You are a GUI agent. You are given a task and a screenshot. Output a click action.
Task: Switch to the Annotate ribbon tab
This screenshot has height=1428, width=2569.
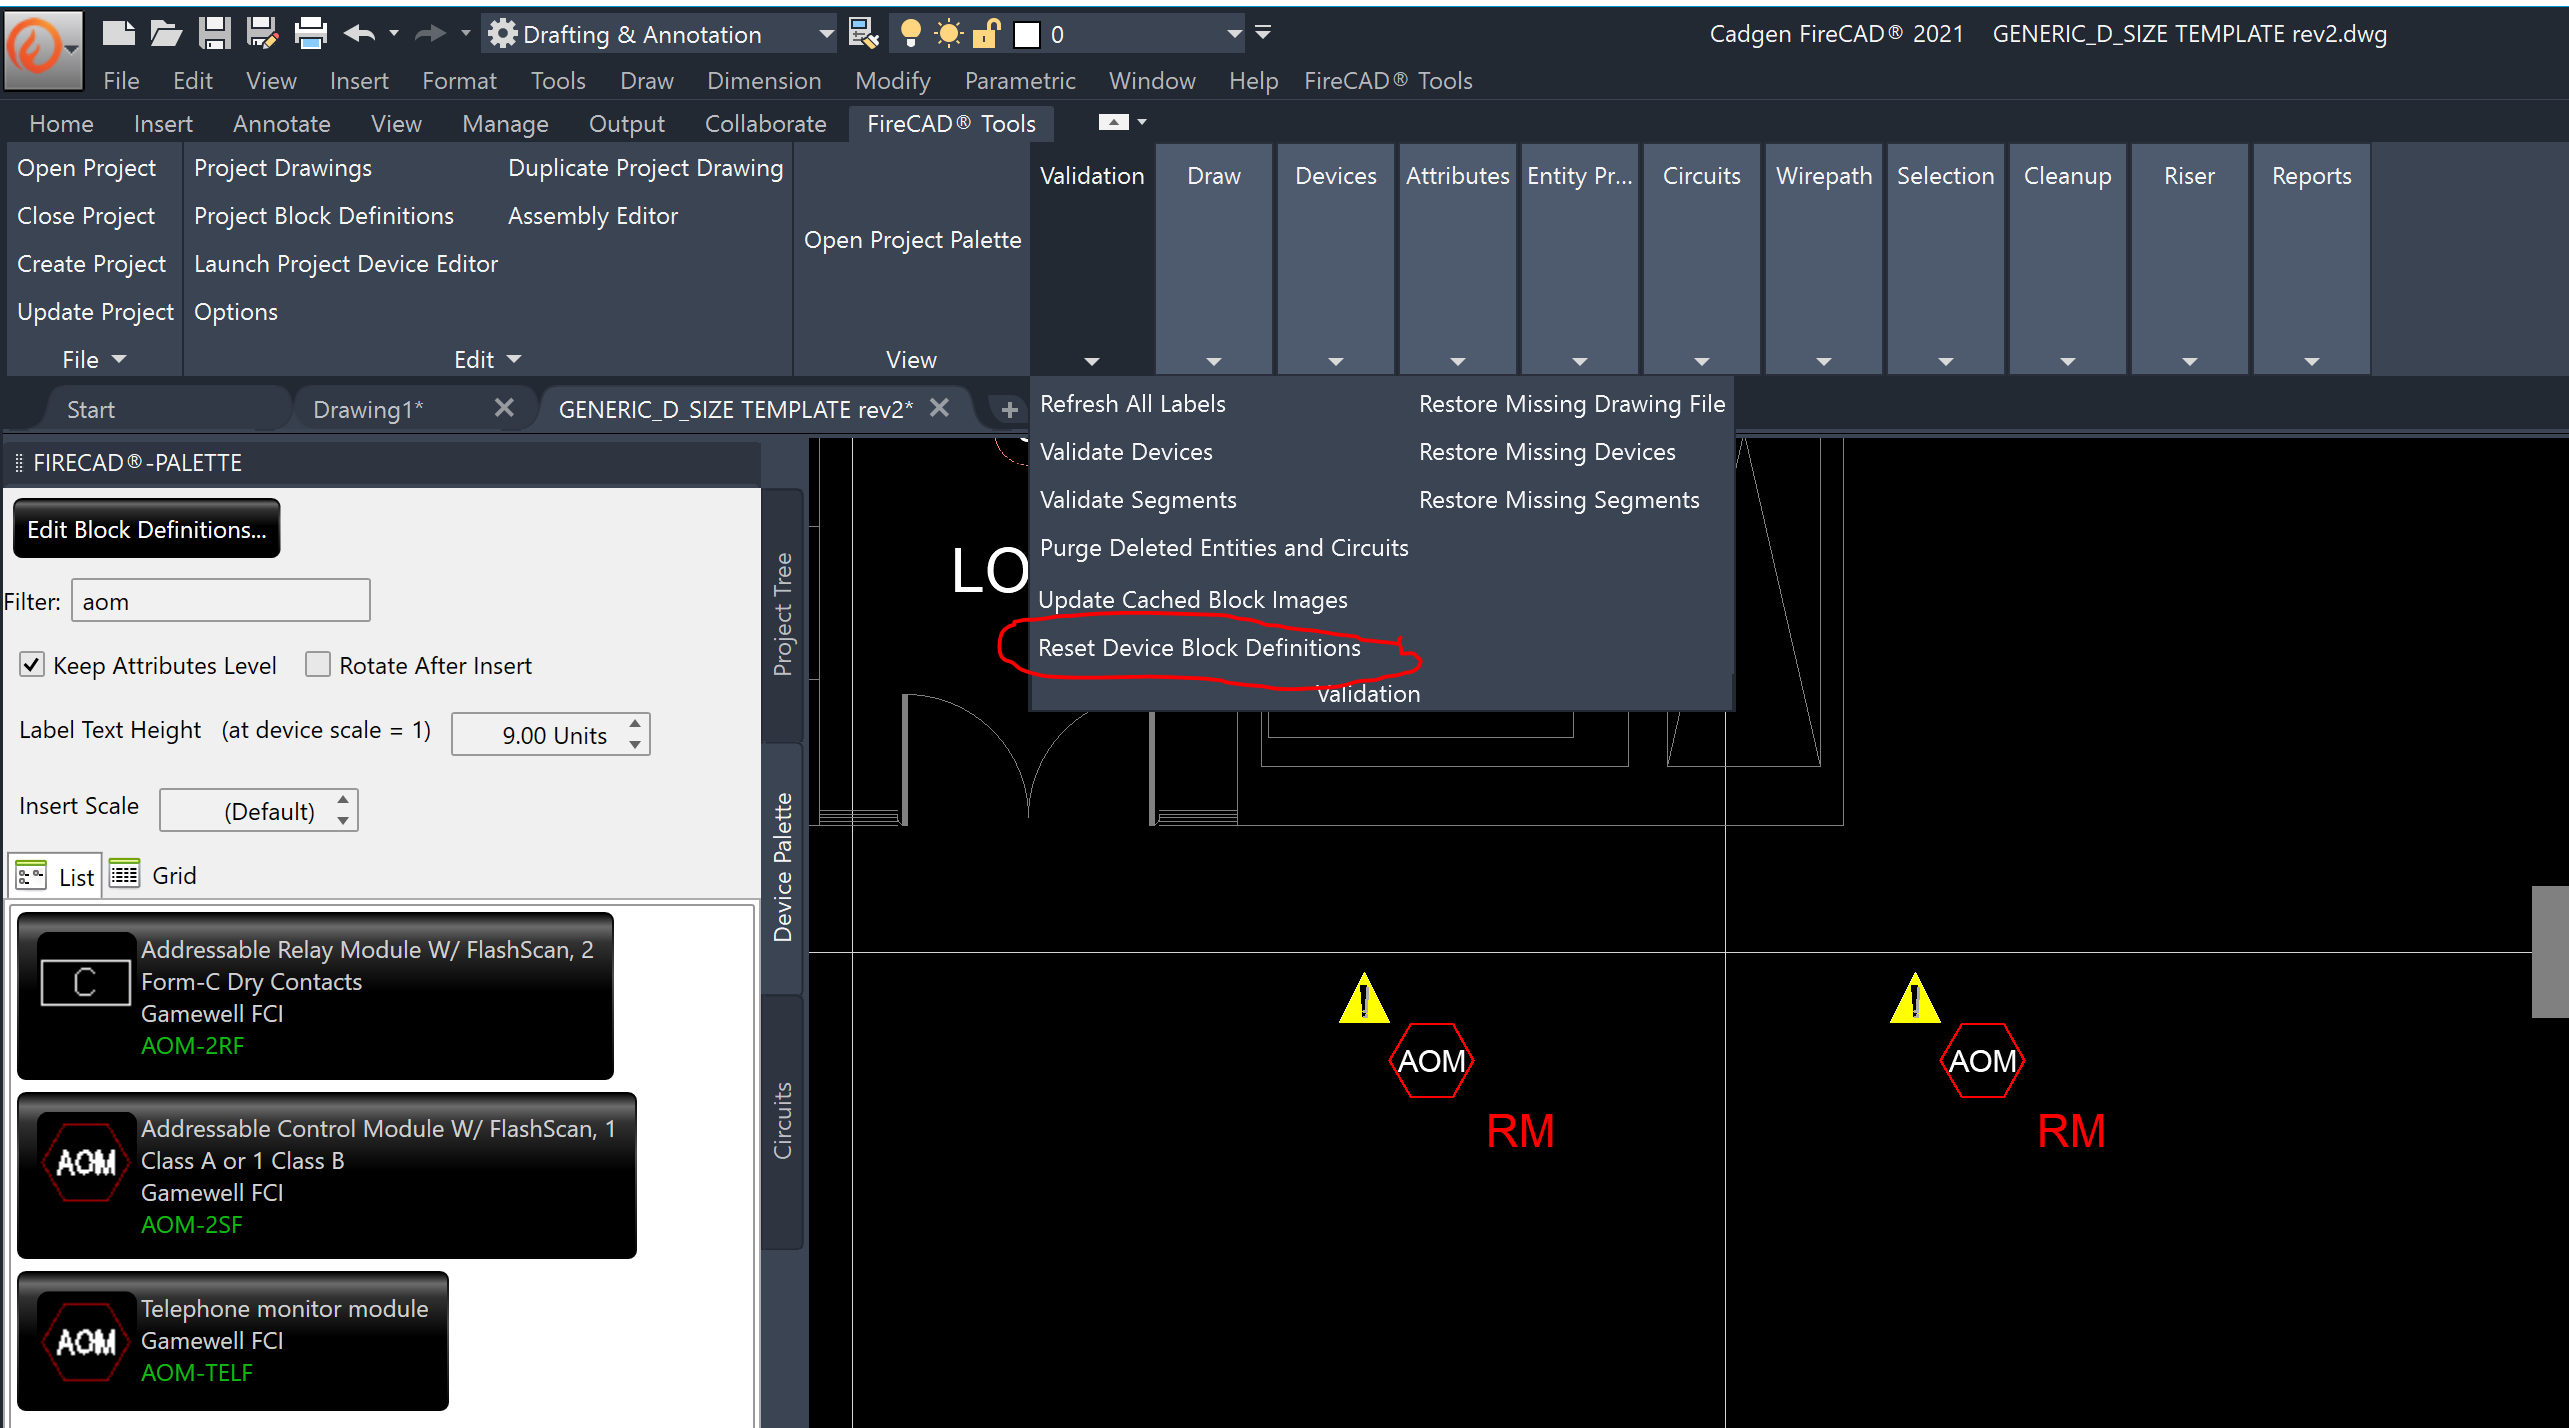282,124
